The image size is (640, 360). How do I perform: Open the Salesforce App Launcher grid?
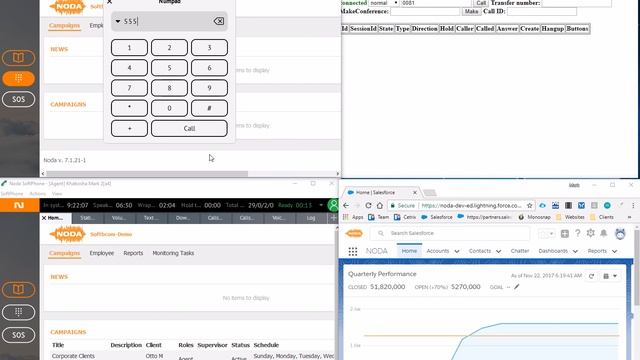tap(353, 251)
